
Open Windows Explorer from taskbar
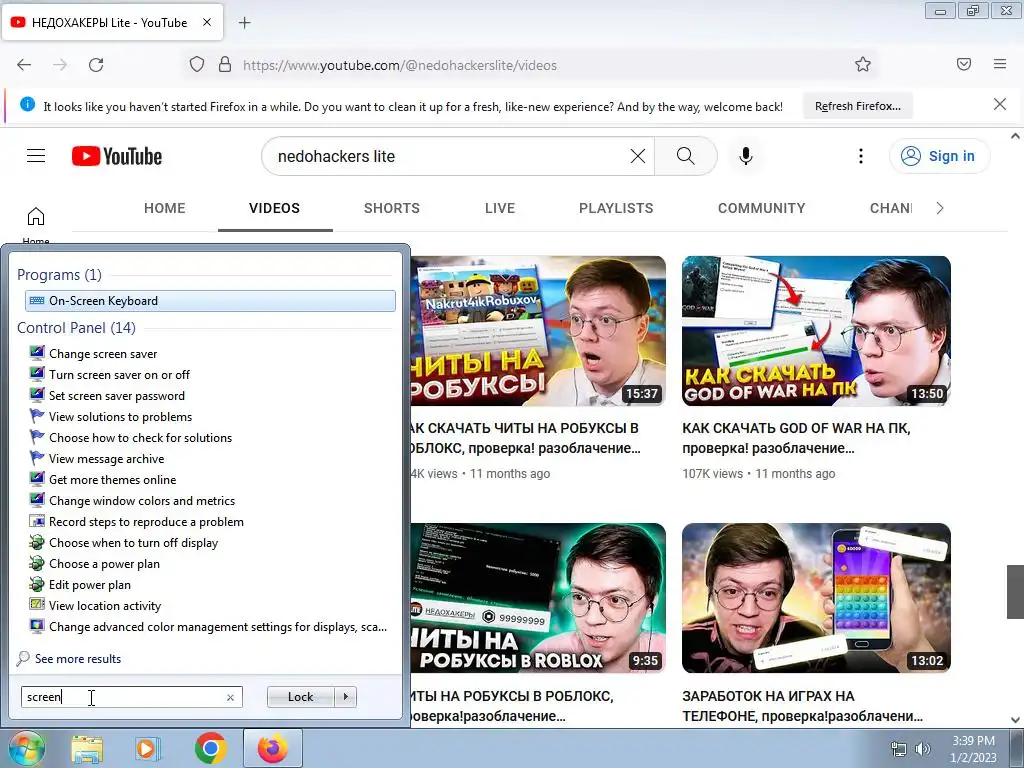point(87,748)
